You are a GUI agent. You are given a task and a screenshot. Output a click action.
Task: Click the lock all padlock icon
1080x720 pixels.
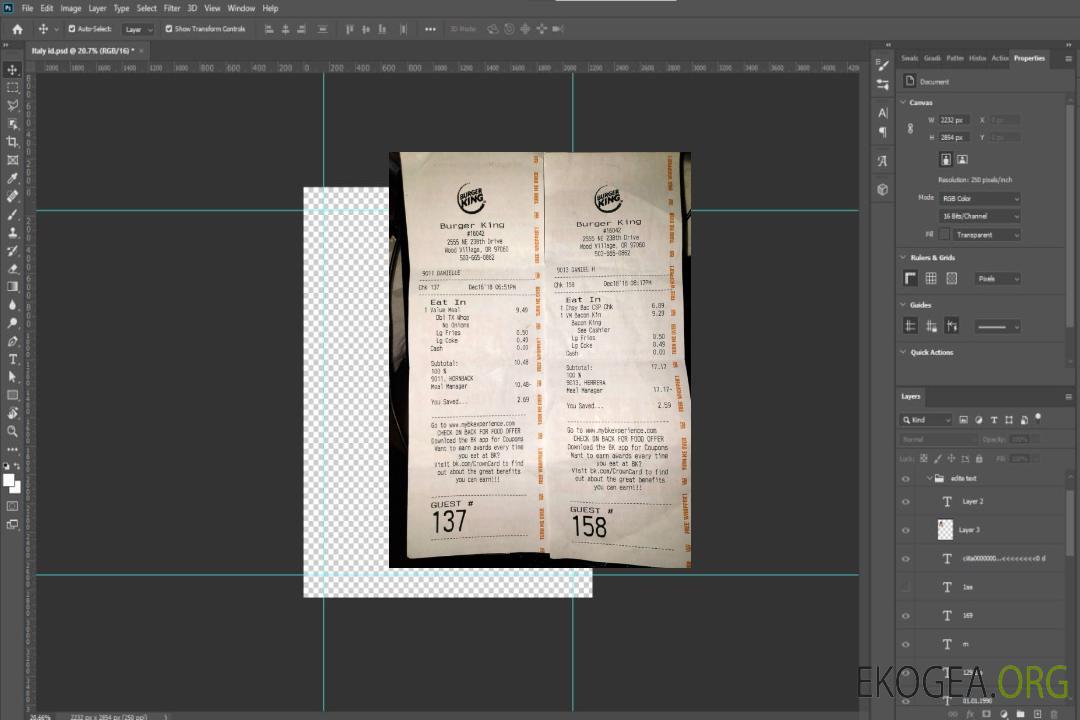pyautogui.click(x=979, y=459)
